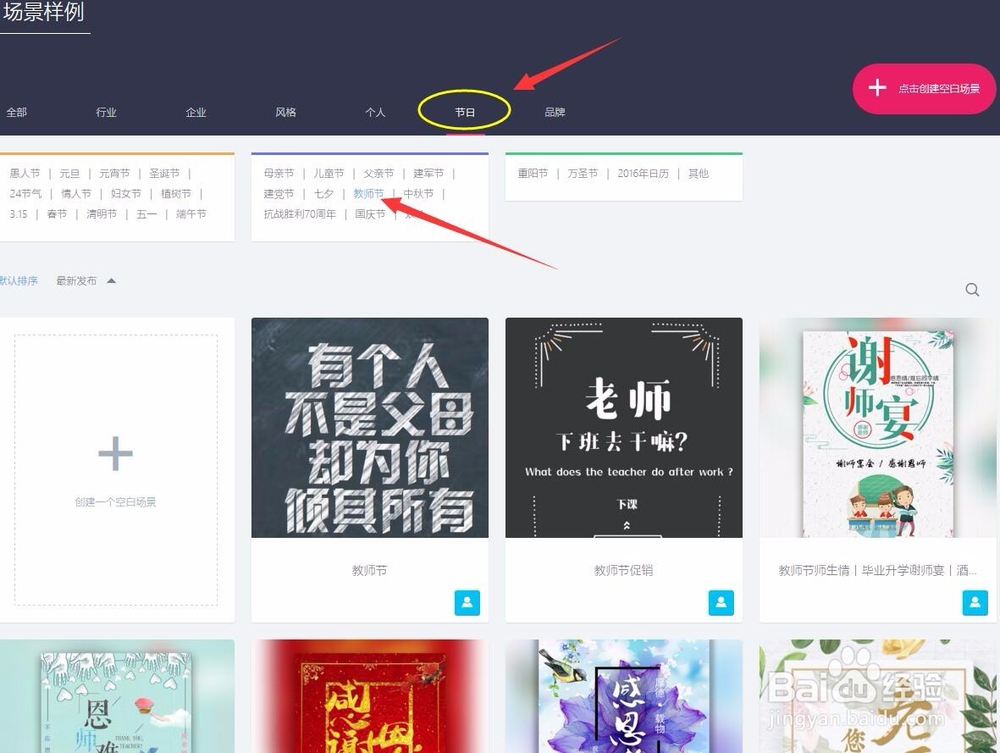The height and width of the screenshot is (753, 1000).
Task: Switch to the 品牌 tab
Action: coord(555,112)
